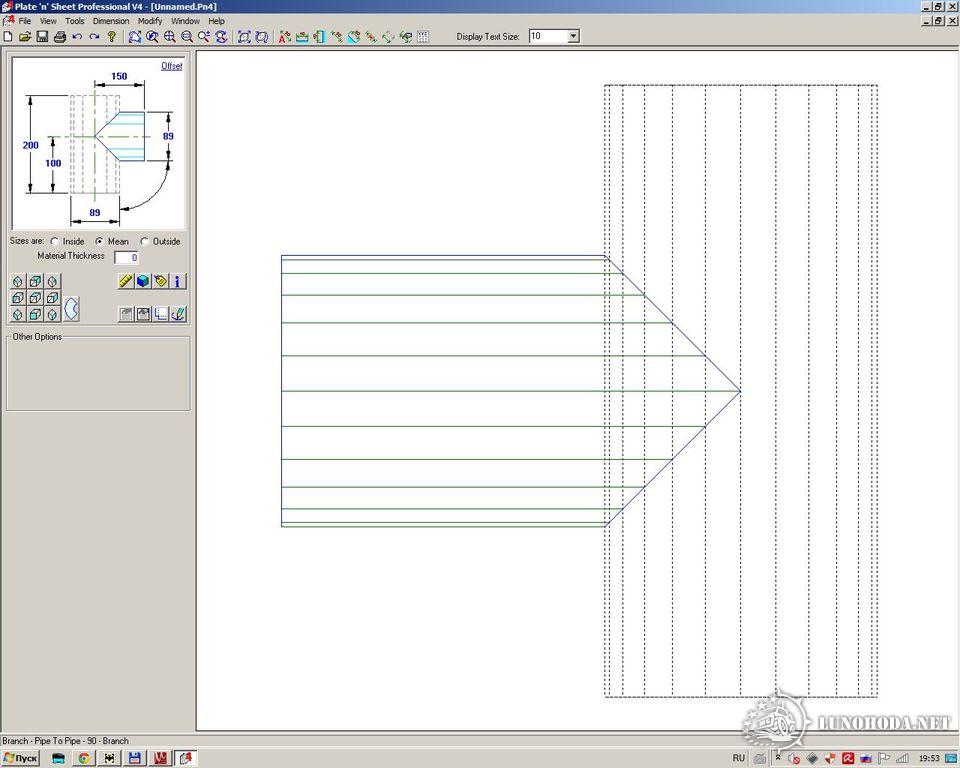The width and height of the screenshot is (960, 768).
Task: Click the 19:53 clock in system tray
Action: tap(929, 758)
